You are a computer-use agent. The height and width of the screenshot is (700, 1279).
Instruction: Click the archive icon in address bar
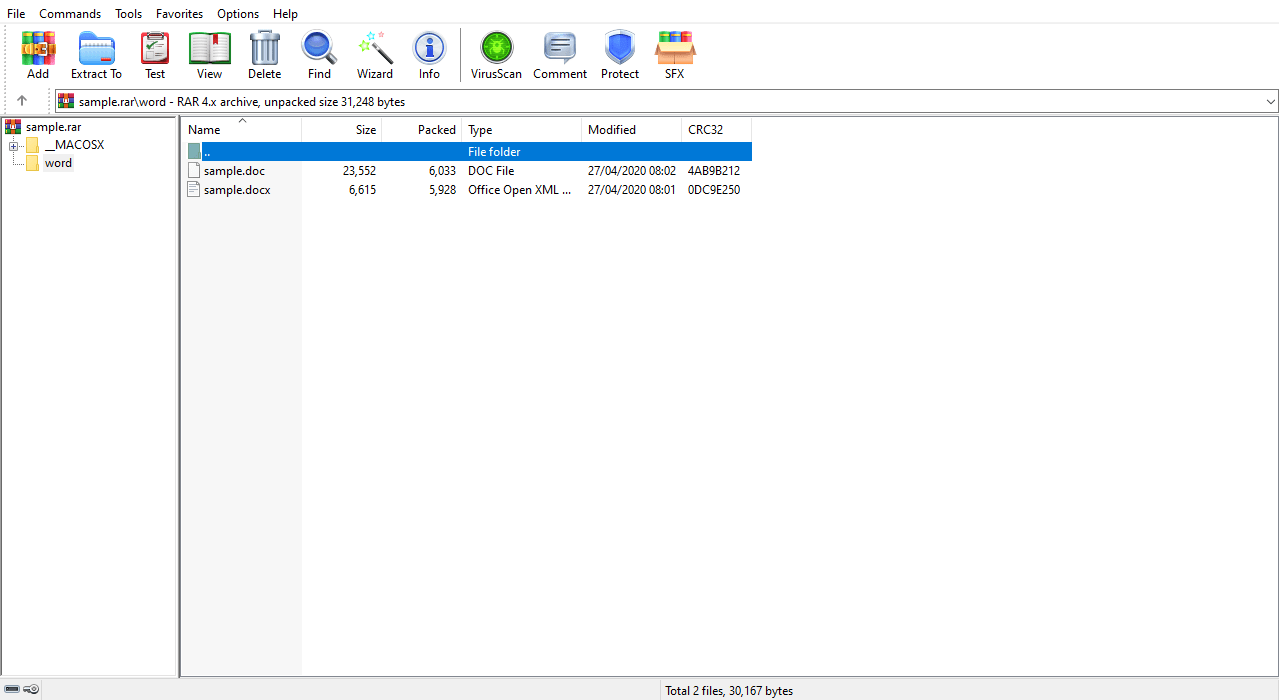66,101
